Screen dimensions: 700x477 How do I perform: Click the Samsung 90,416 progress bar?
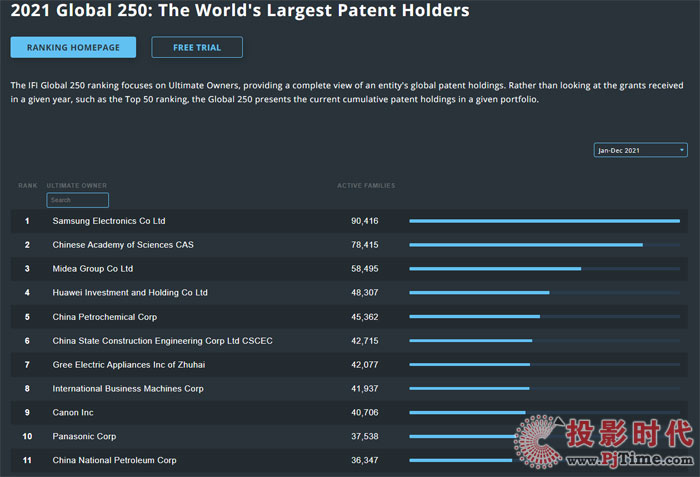[x=544, y=221]
